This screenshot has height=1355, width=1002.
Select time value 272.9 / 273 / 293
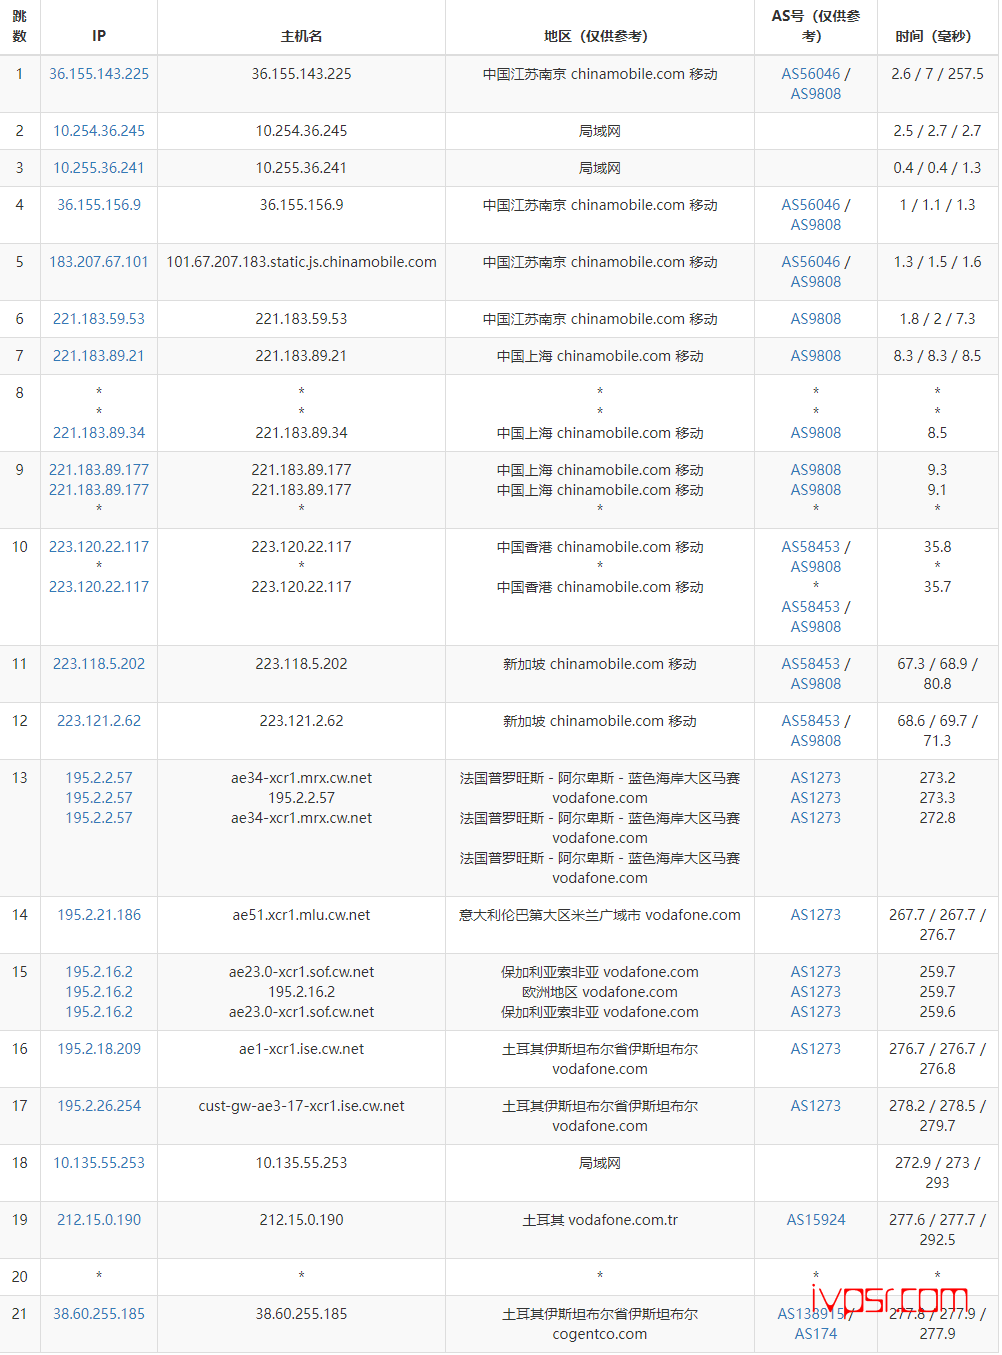(x=937, y=1173)
